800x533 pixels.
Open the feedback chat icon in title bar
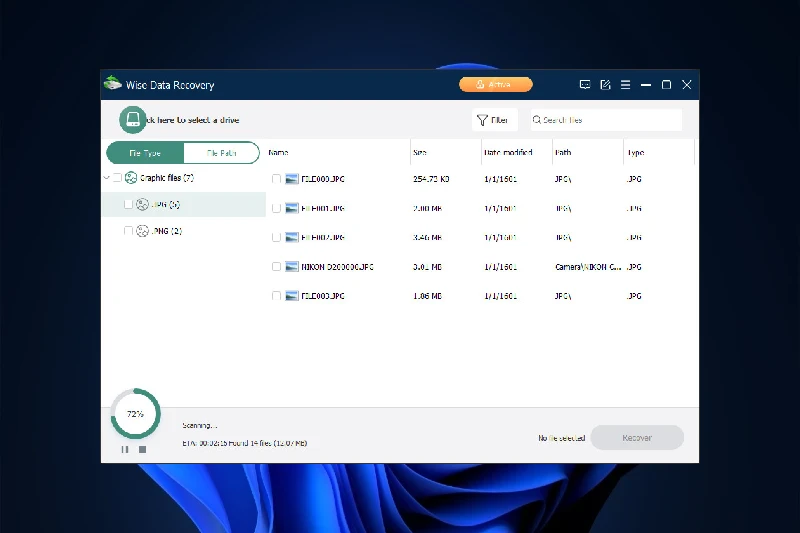585,85
